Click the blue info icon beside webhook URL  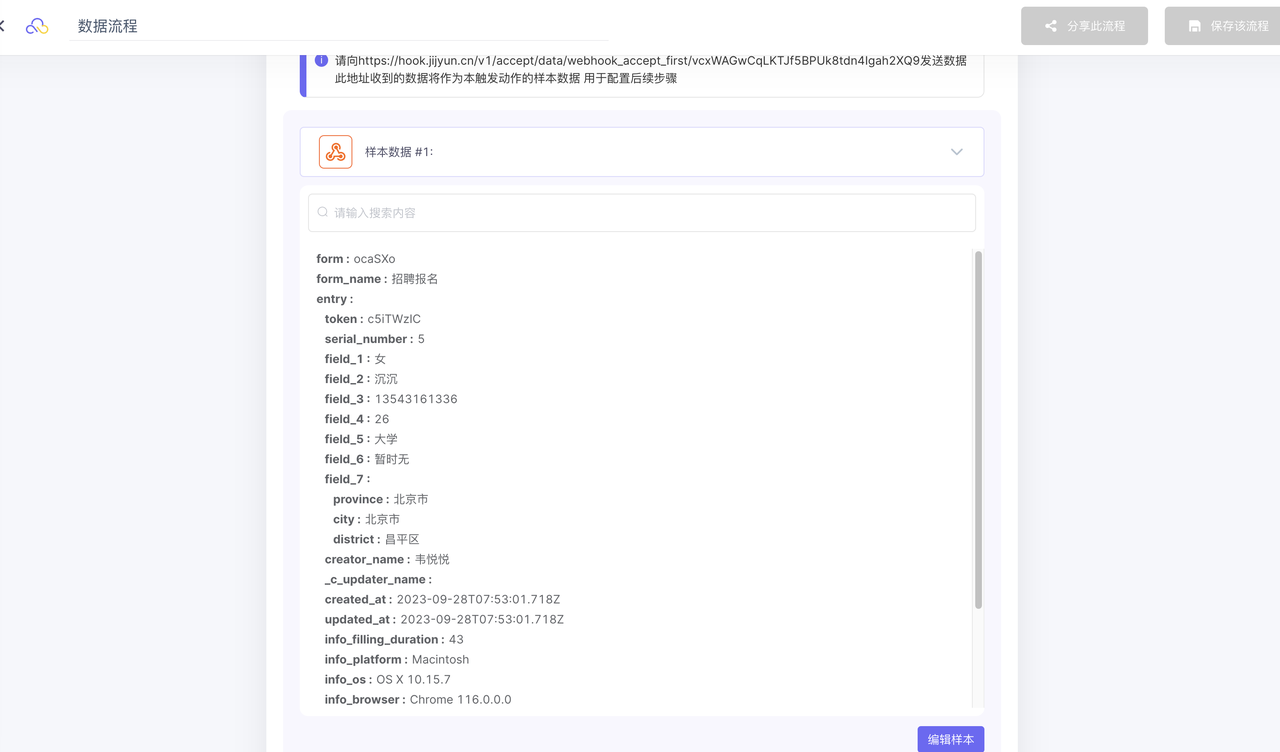coord(321,60)
